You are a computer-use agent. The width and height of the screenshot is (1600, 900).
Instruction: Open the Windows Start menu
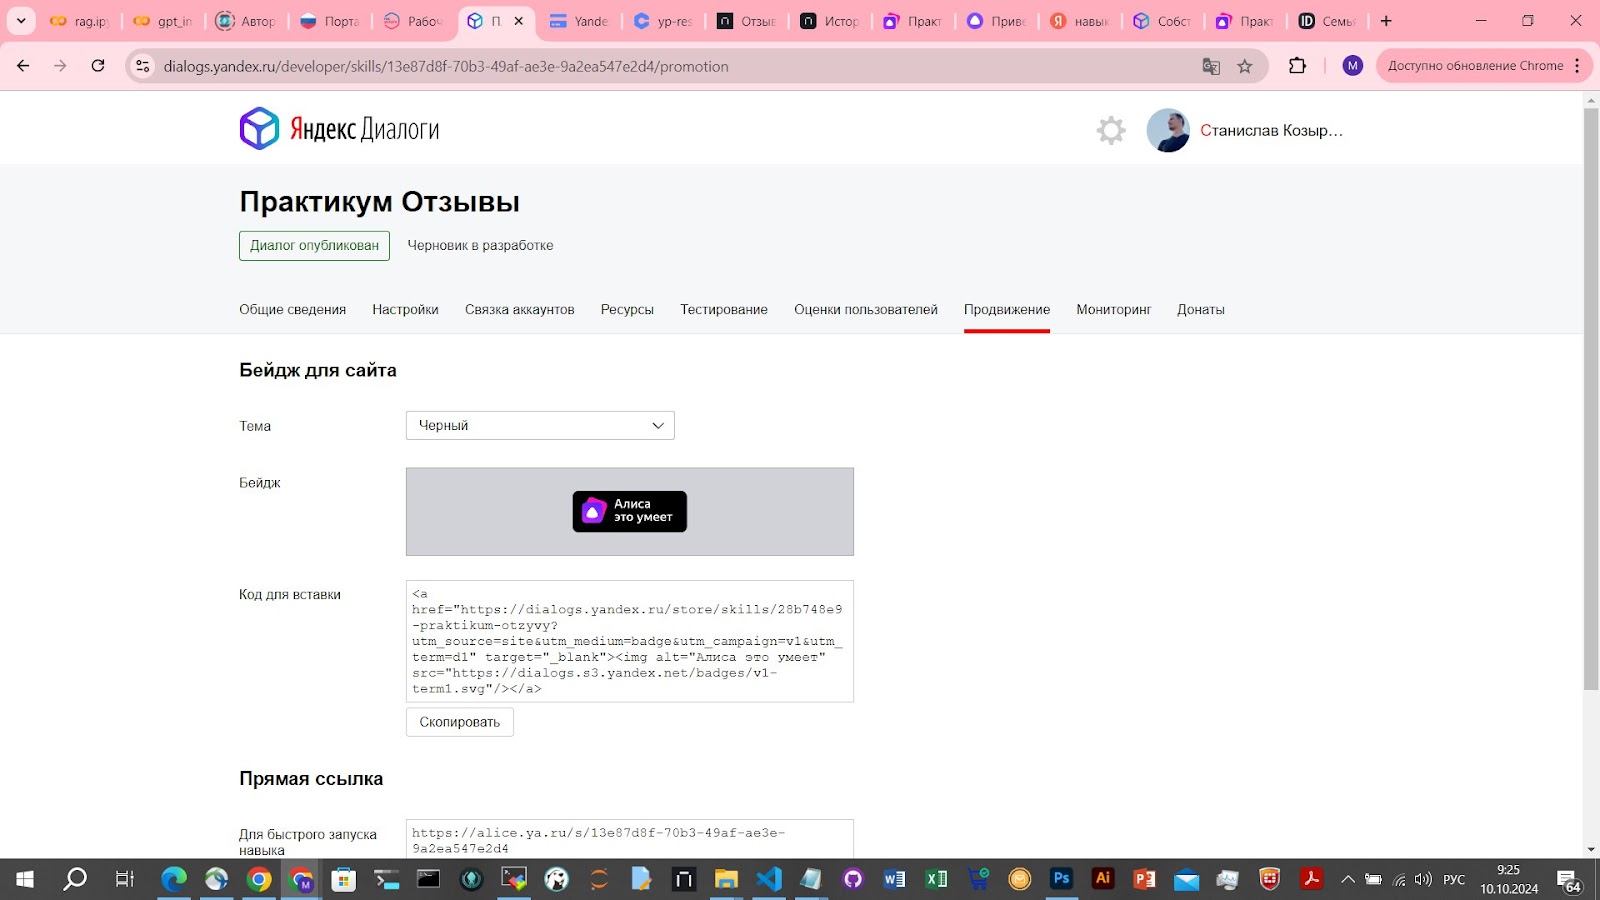pos(25,879)
